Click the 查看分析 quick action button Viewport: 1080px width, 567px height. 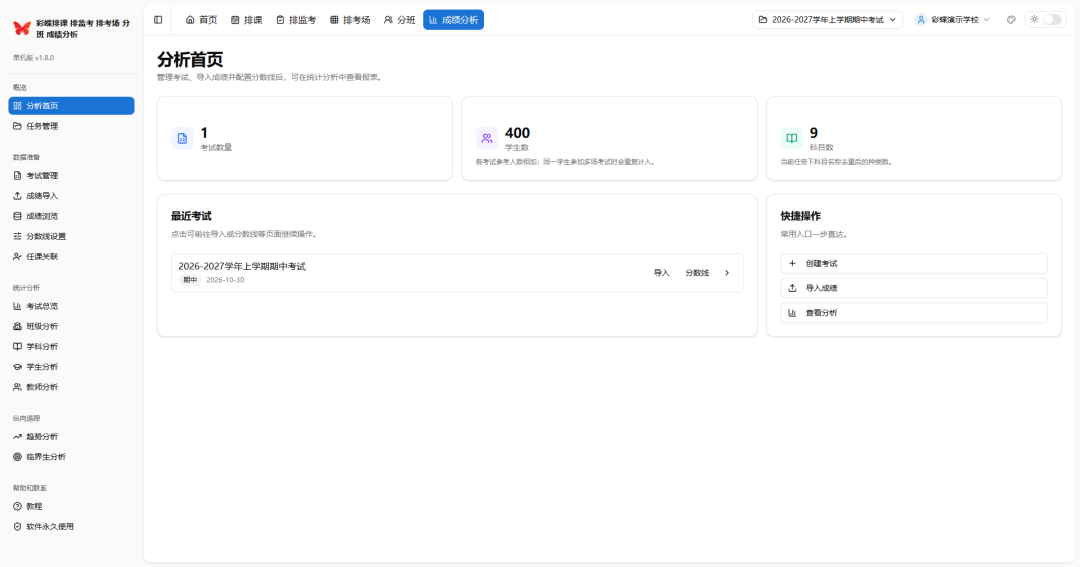click(x=913, y=313)
